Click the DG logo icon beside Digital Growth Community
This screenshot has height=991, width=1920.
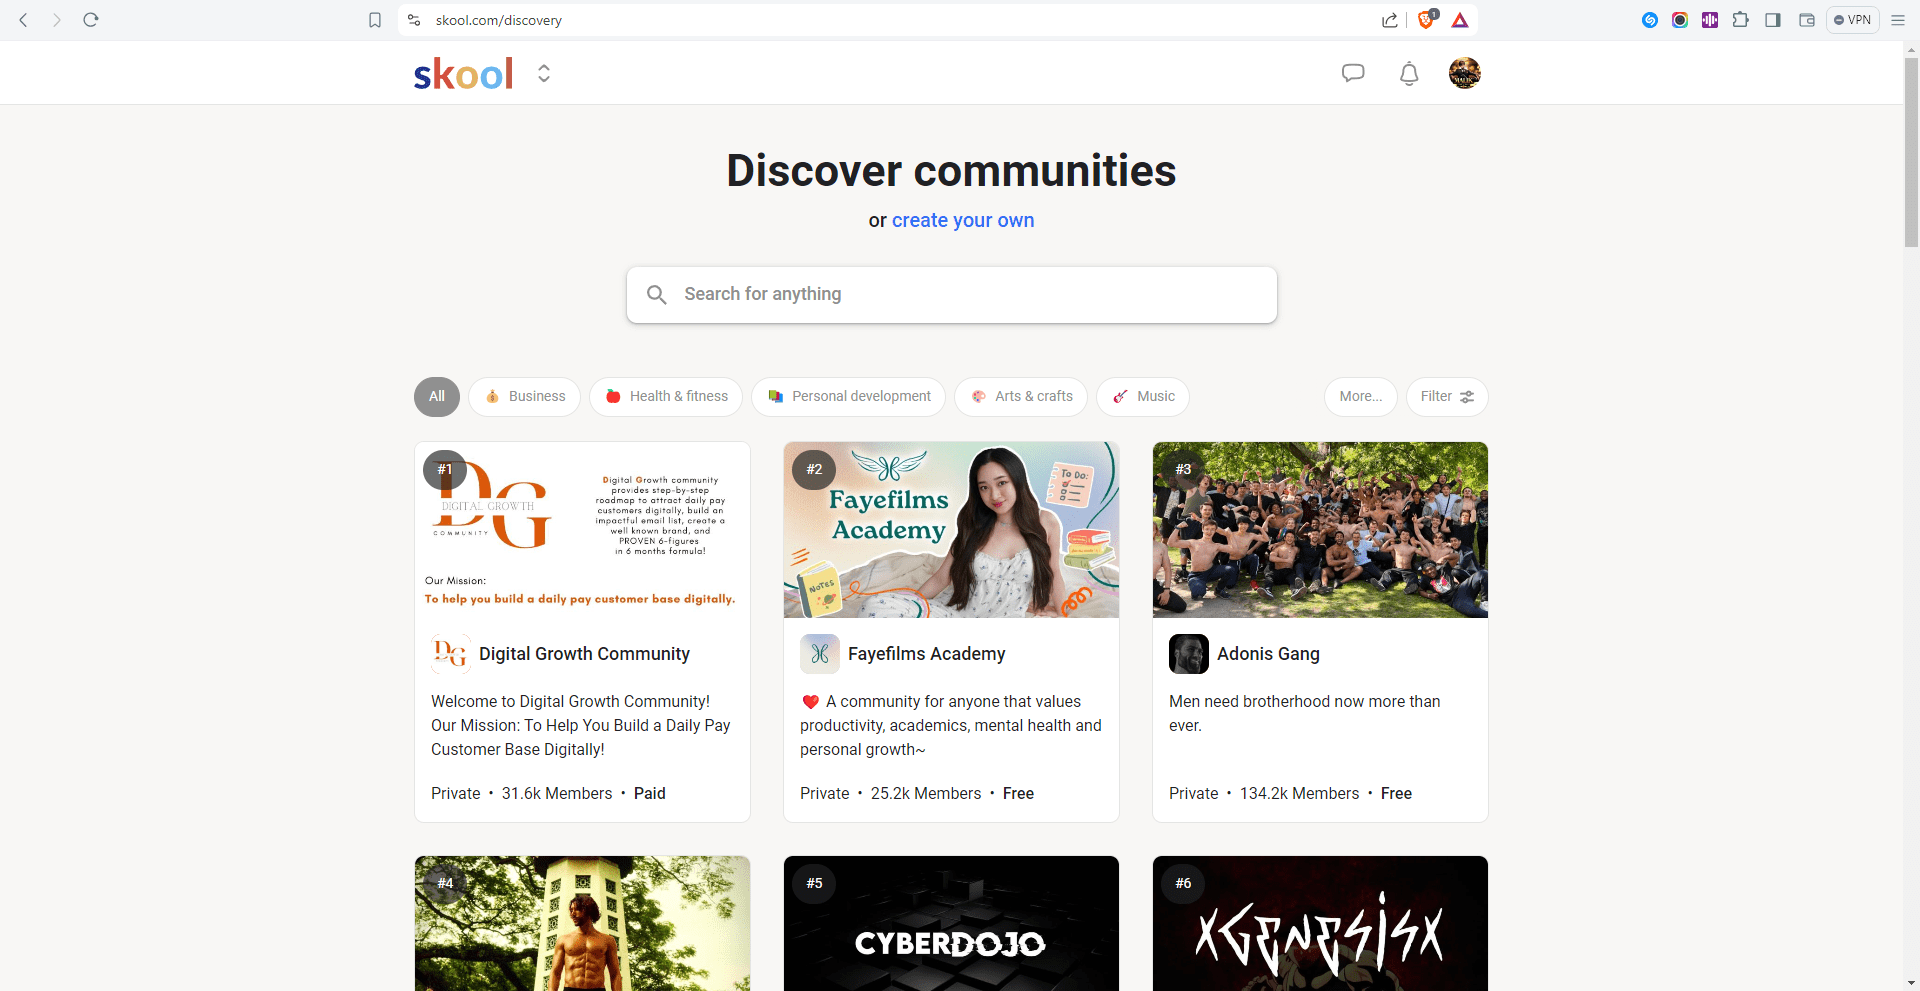(x=451, y=654)
